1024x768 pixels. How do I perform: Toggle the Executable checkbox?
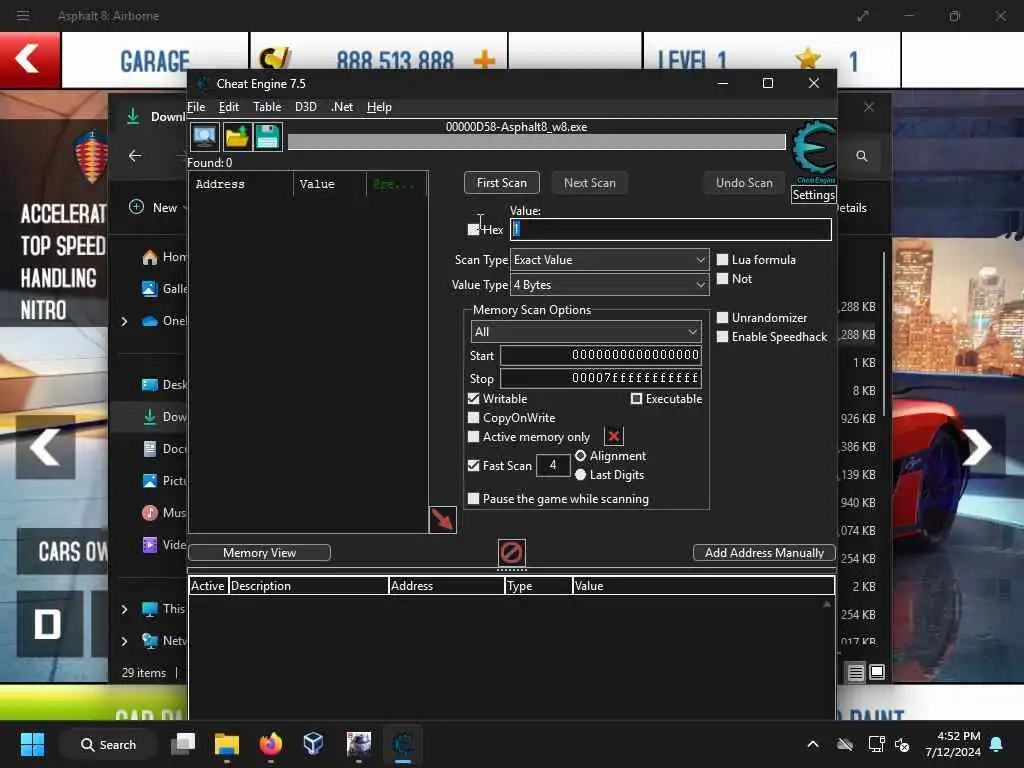[636, 398]
